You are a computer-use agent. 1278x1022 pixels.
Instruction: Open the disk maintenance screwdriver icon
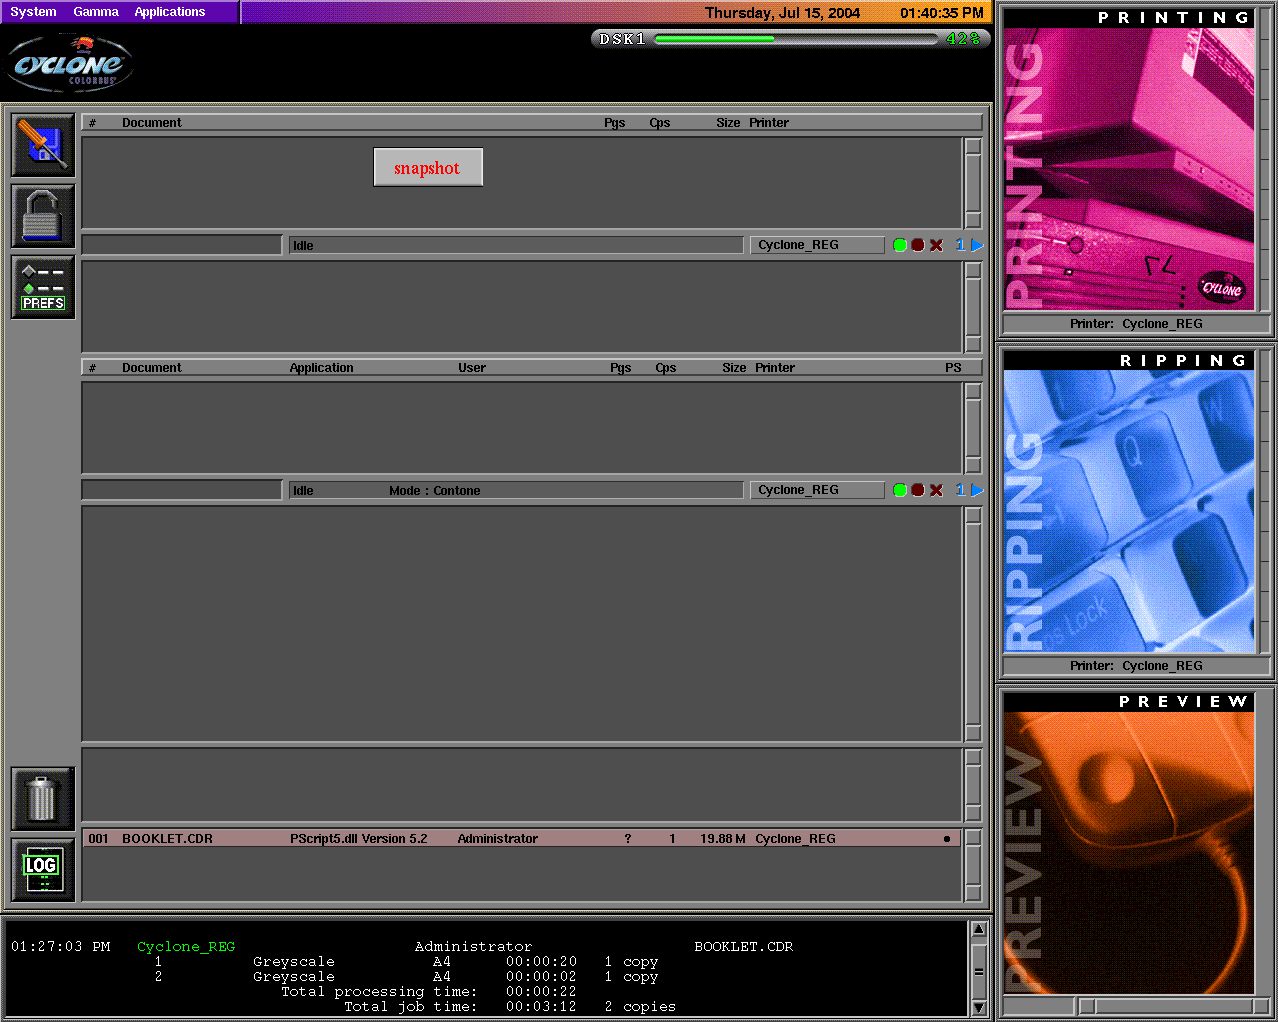43,145
